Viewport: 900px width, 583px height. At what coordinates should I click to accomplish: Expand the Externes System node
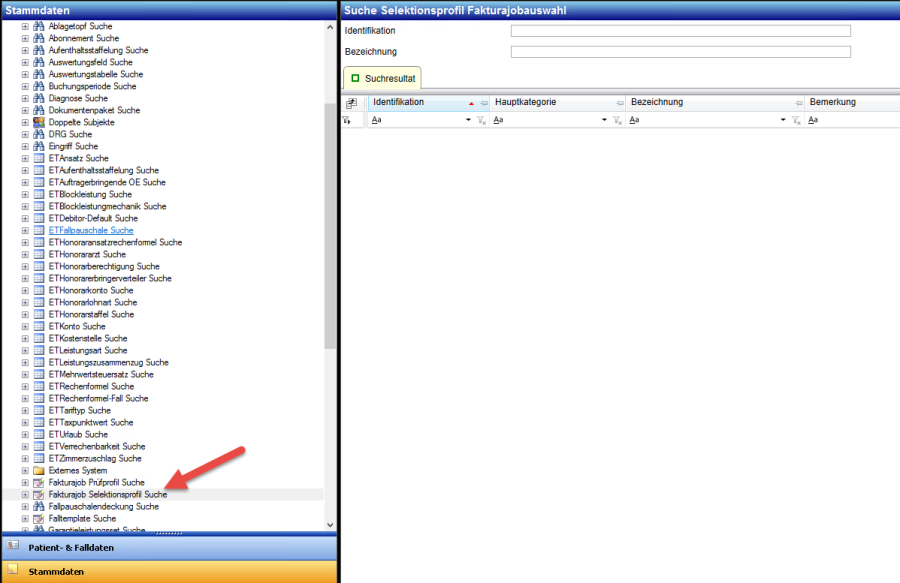click(x=25, y=471)
